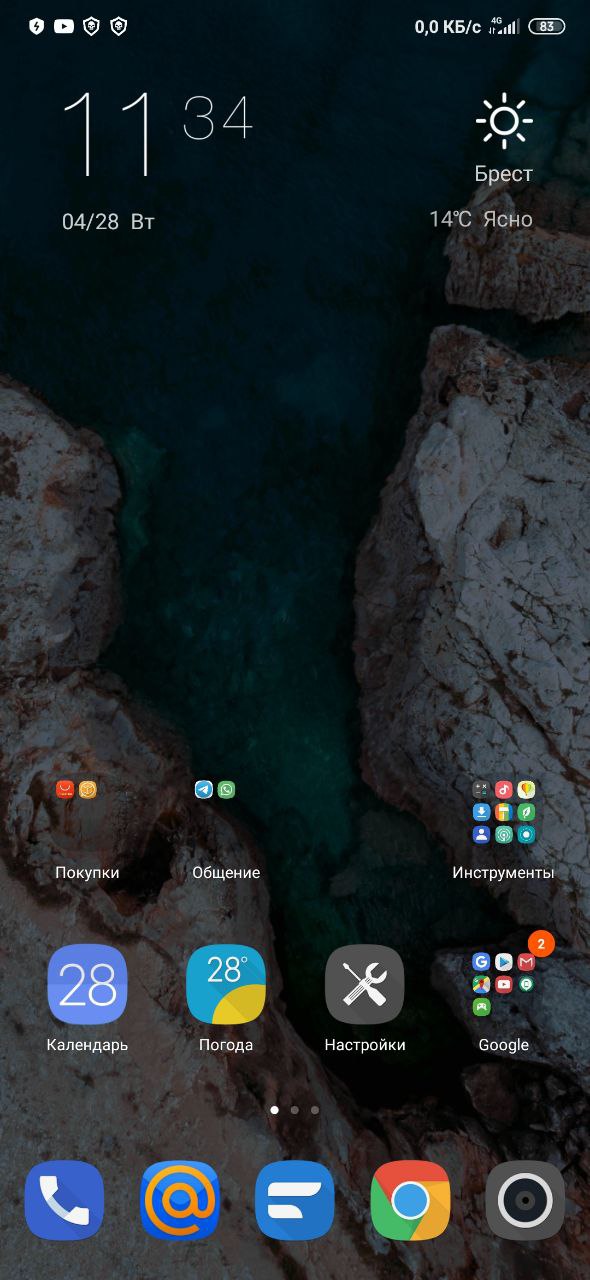Tap the 04/28 Вт date text
The image size is (590, 1280).
108,221
